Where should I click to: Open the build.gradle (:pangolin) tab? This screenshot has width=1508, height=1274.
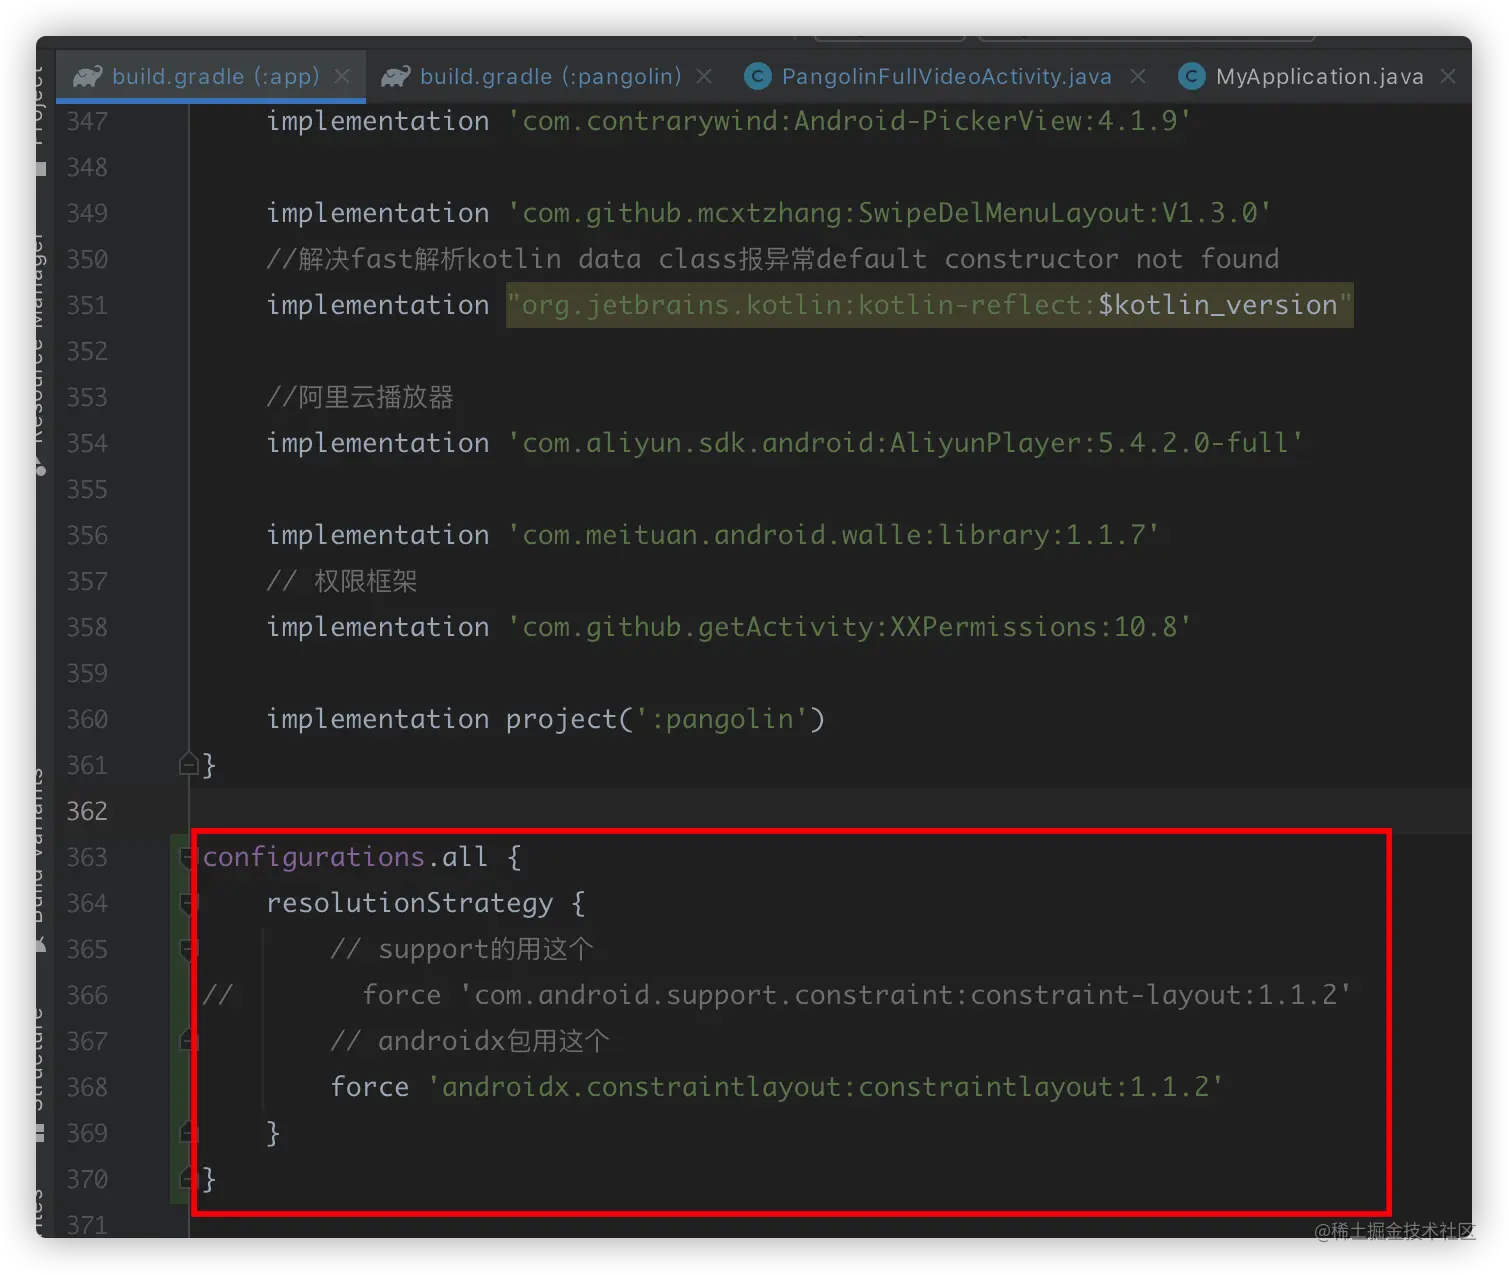(550, 77)
